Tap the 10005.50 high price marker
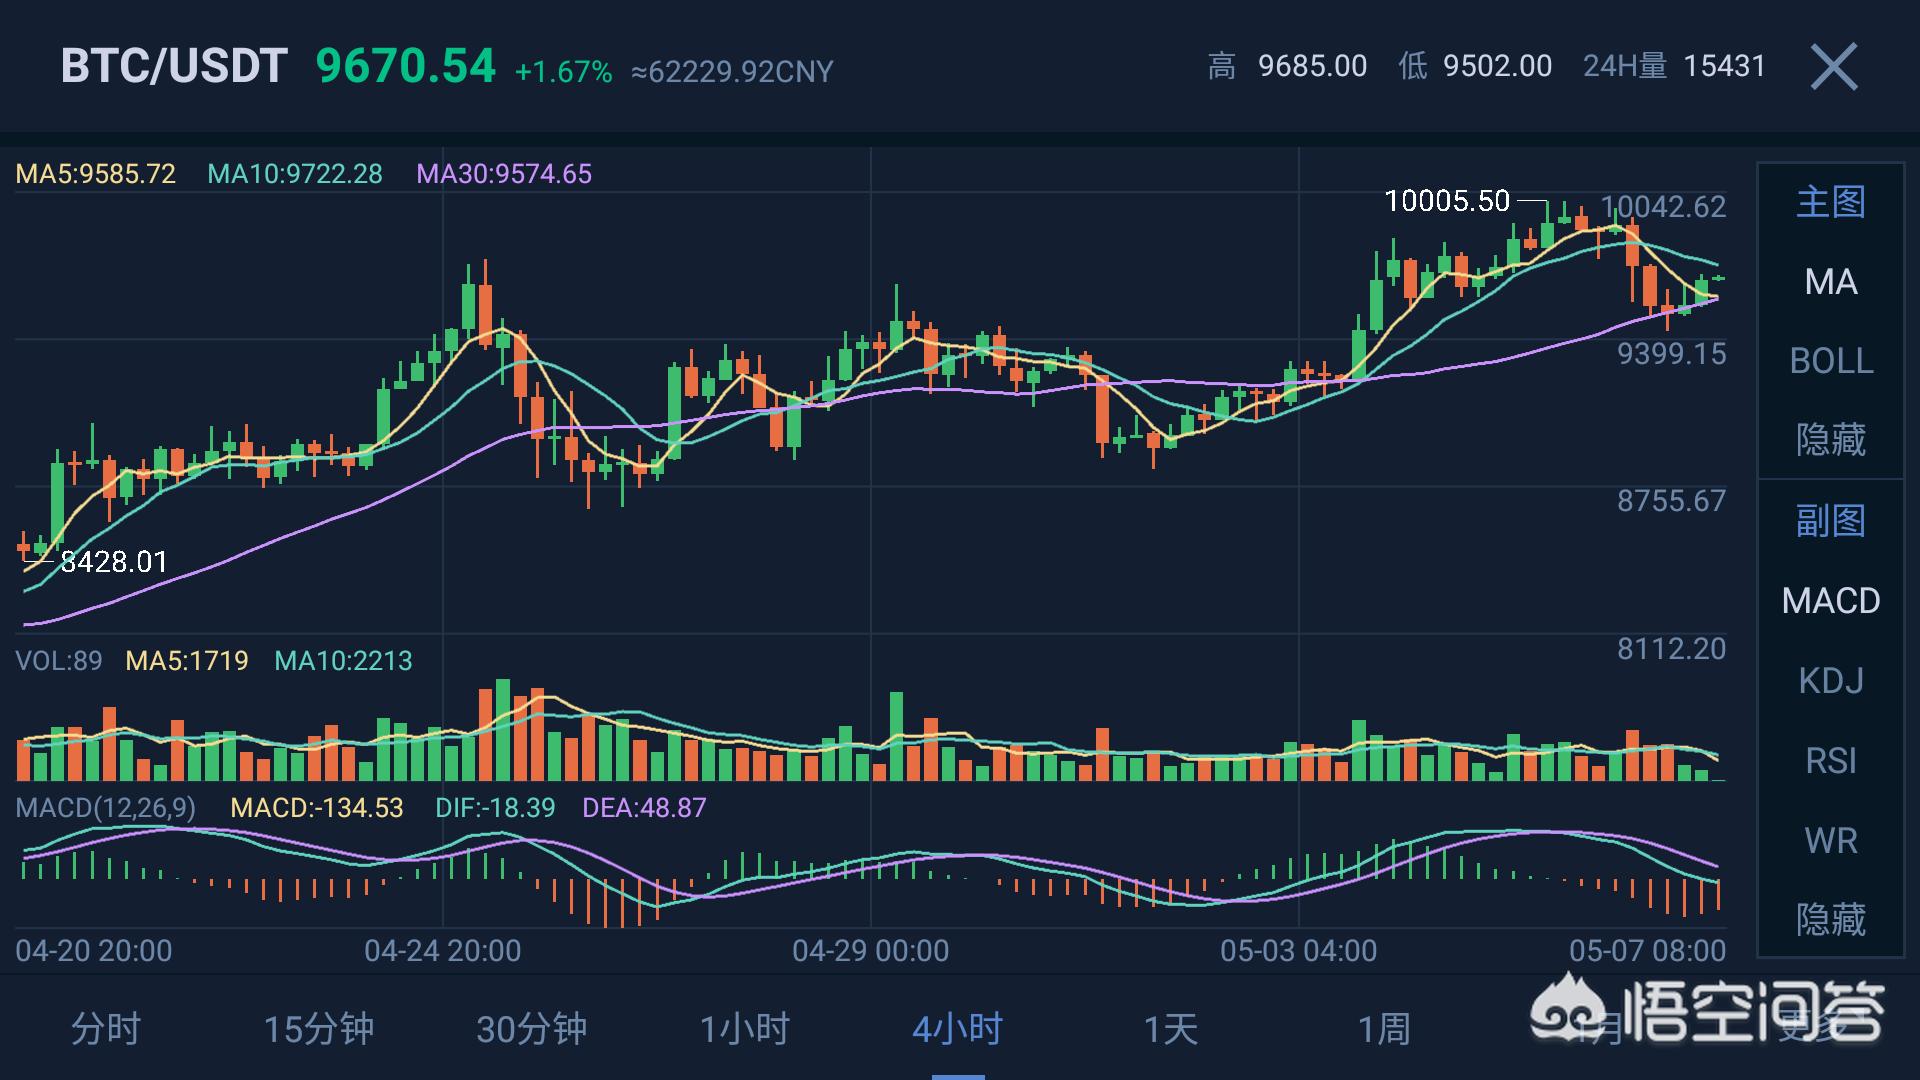1920x1080 pixels. click(1446, 201)
